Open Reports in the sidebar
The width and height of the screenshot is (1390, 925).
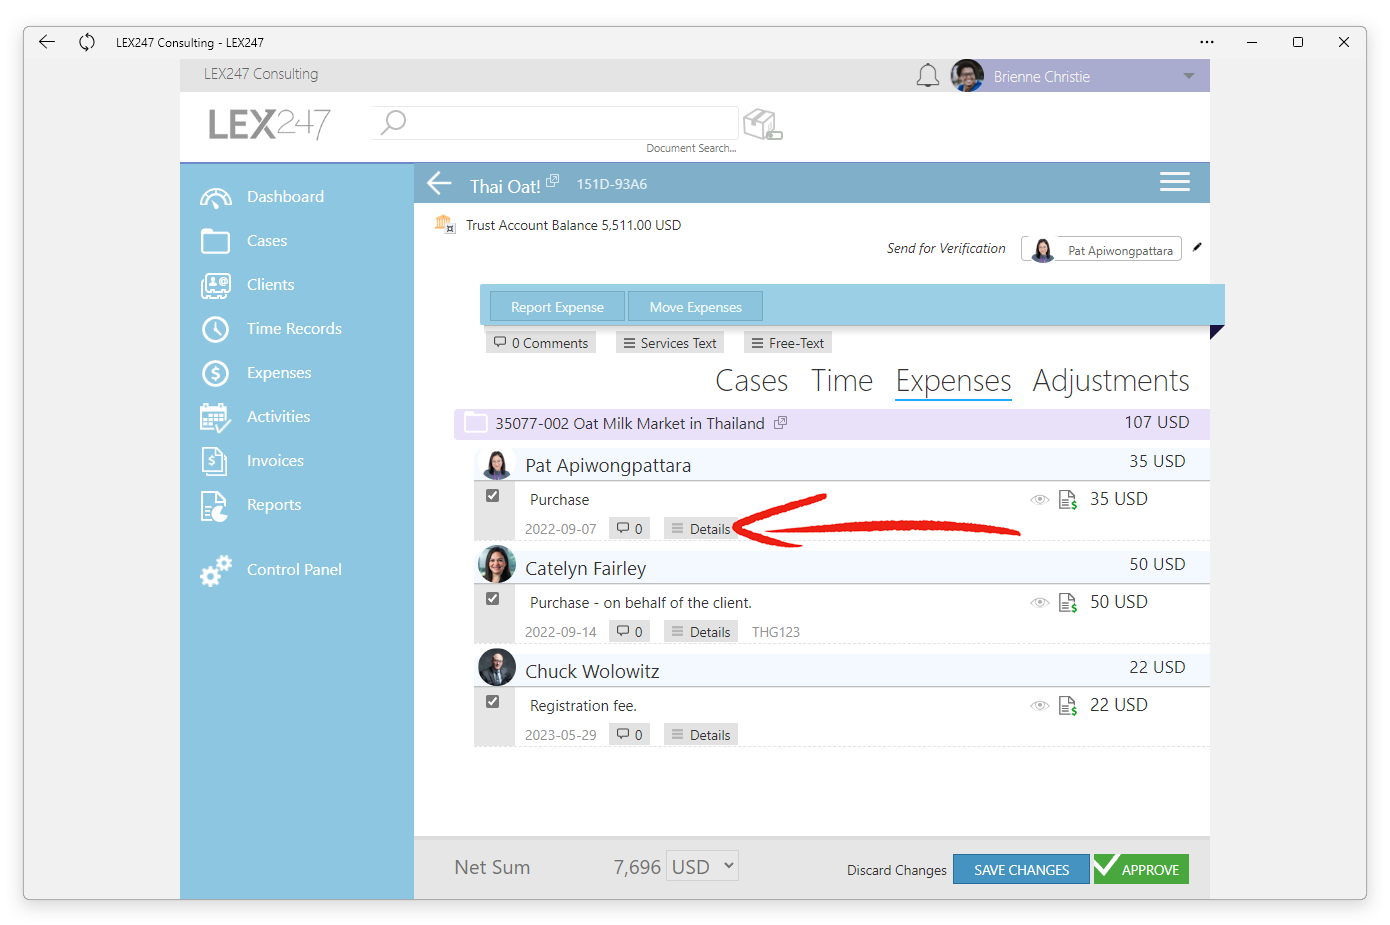(274, 505)
